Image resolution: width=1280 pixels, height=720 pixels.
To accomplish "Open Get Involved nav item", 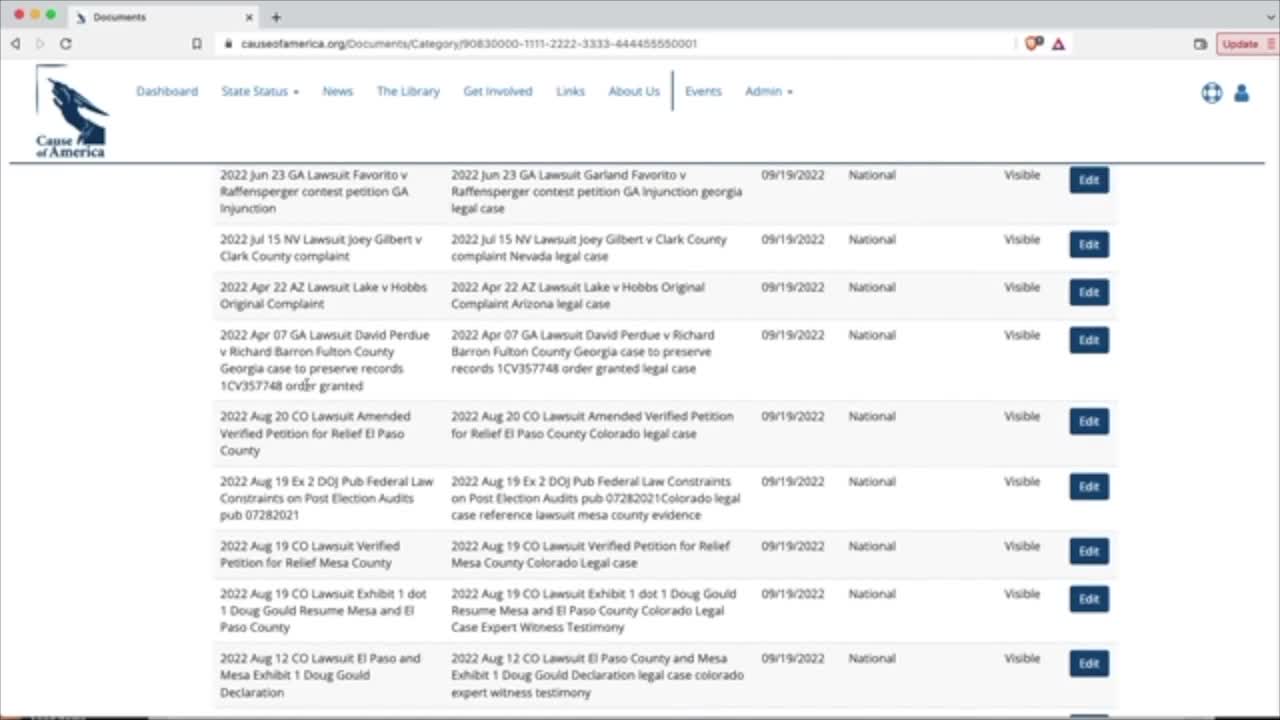I will 498,91.
